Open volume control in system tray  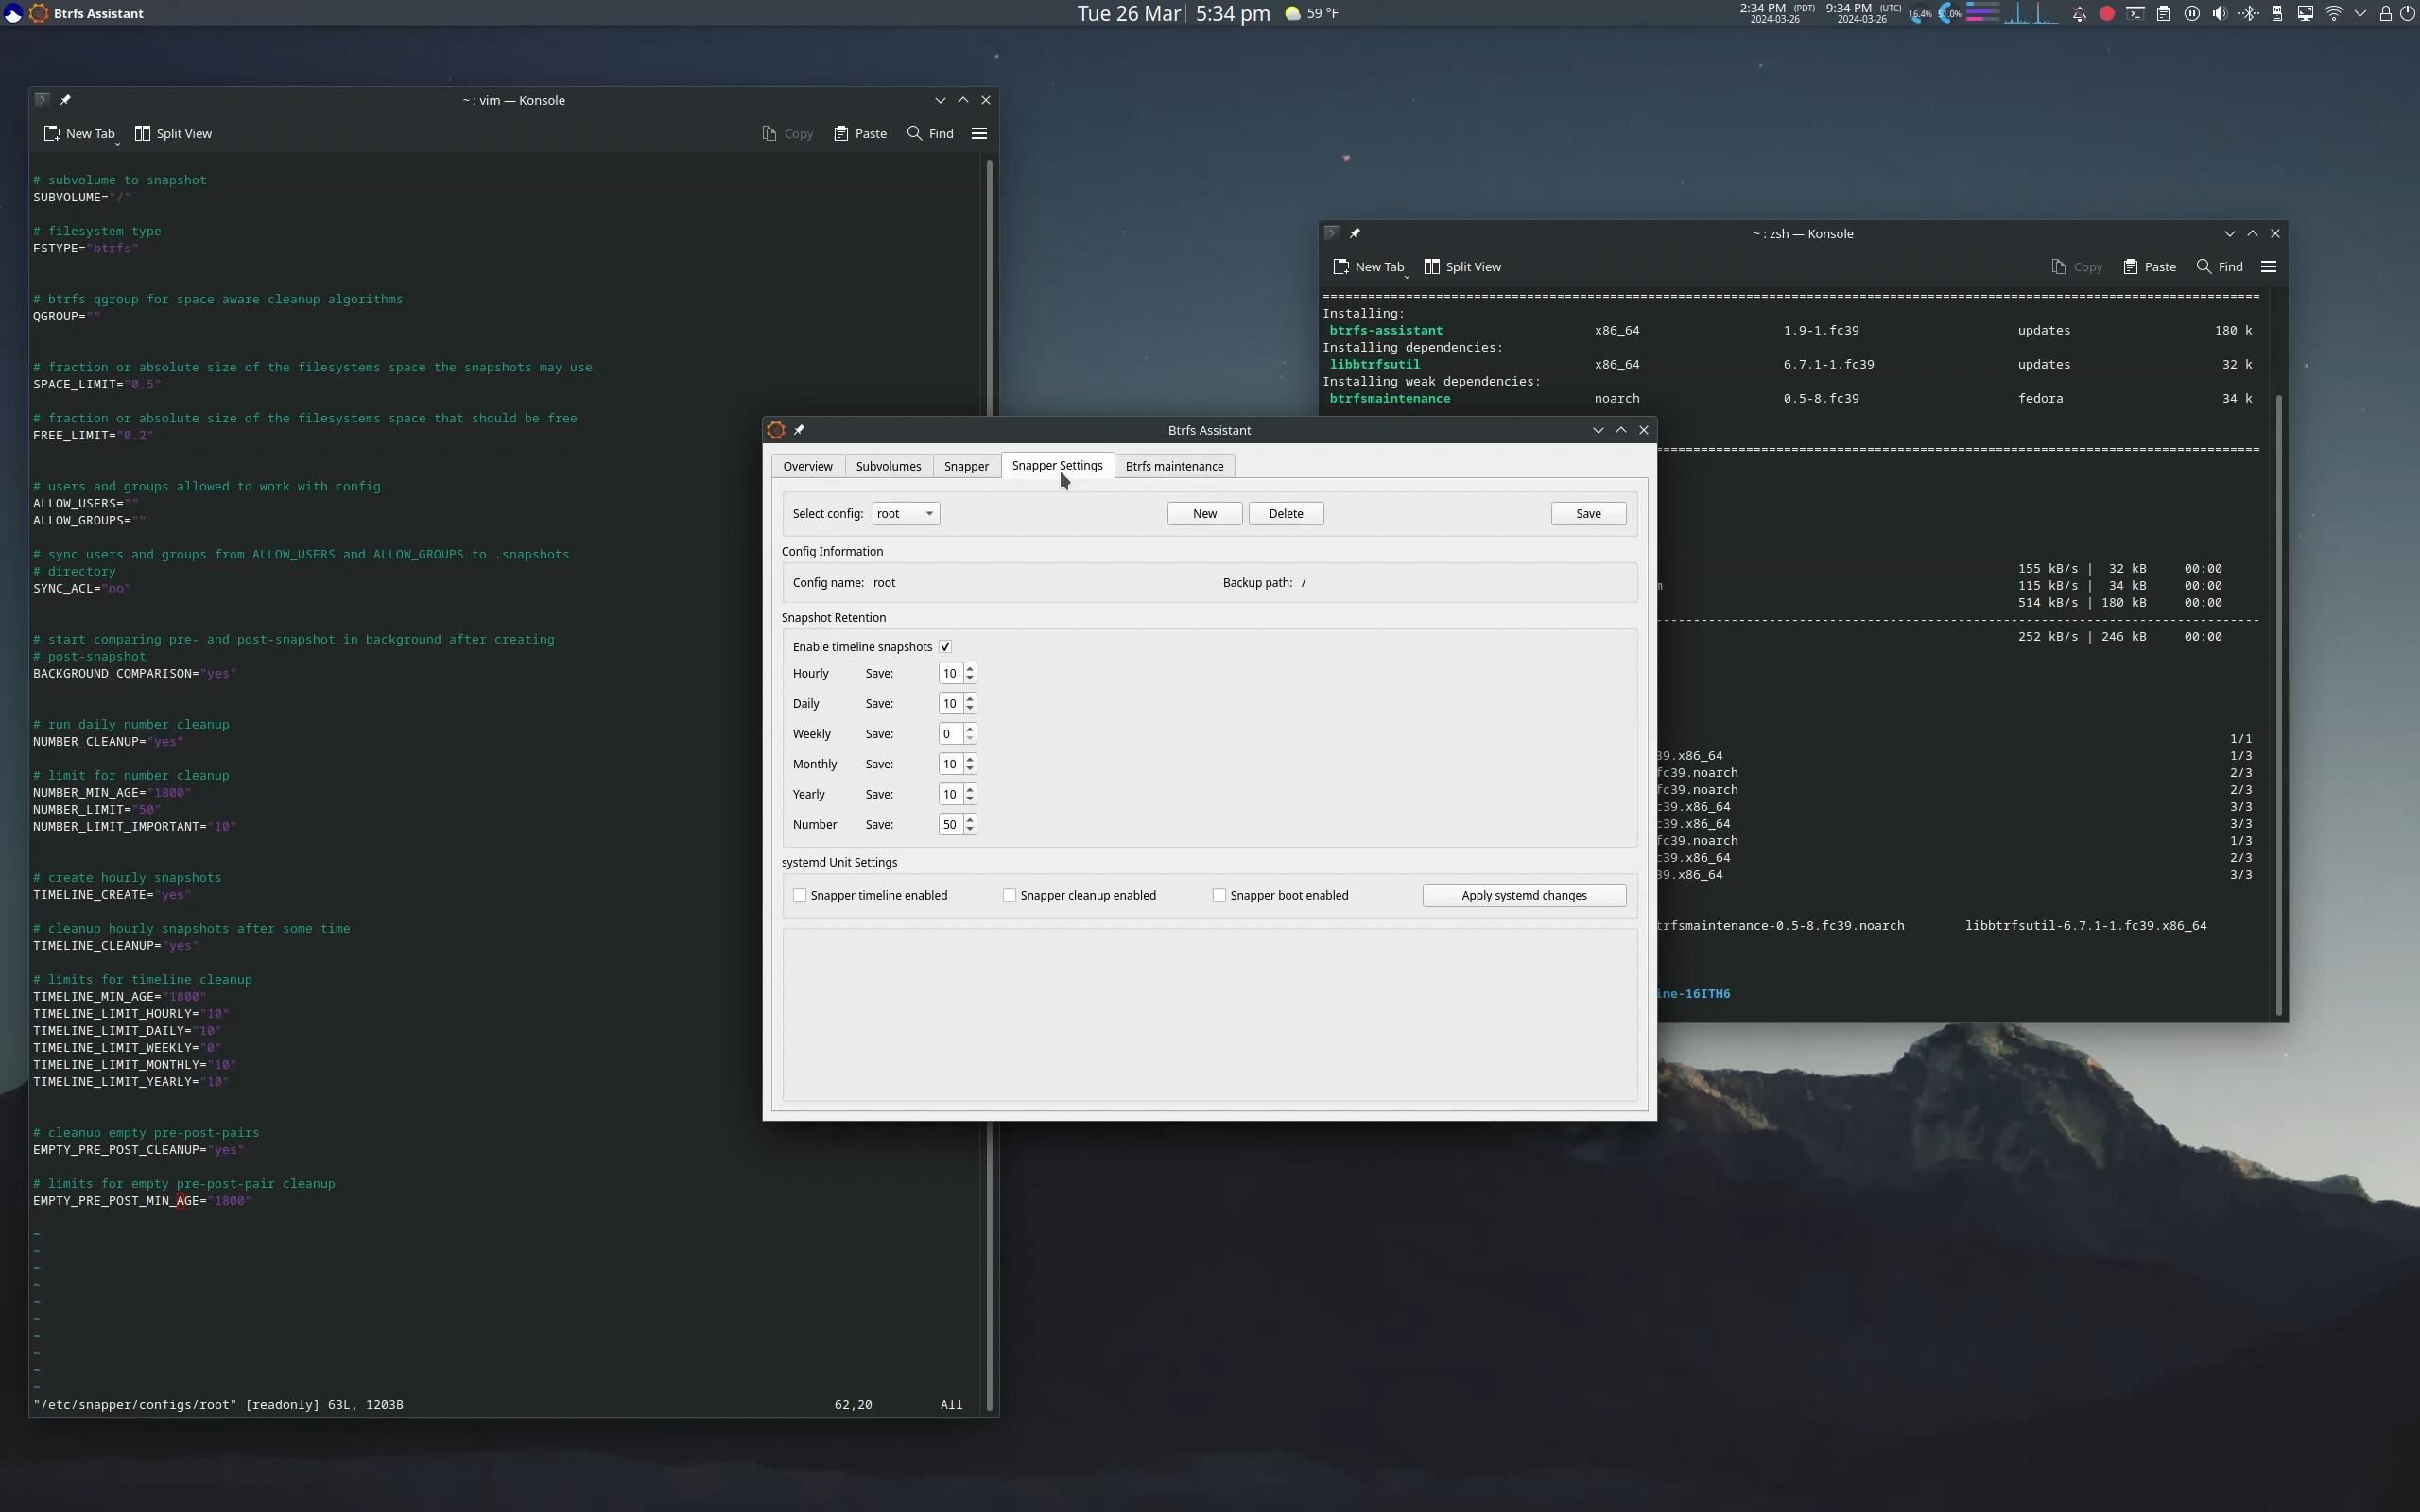(2220, 14)
